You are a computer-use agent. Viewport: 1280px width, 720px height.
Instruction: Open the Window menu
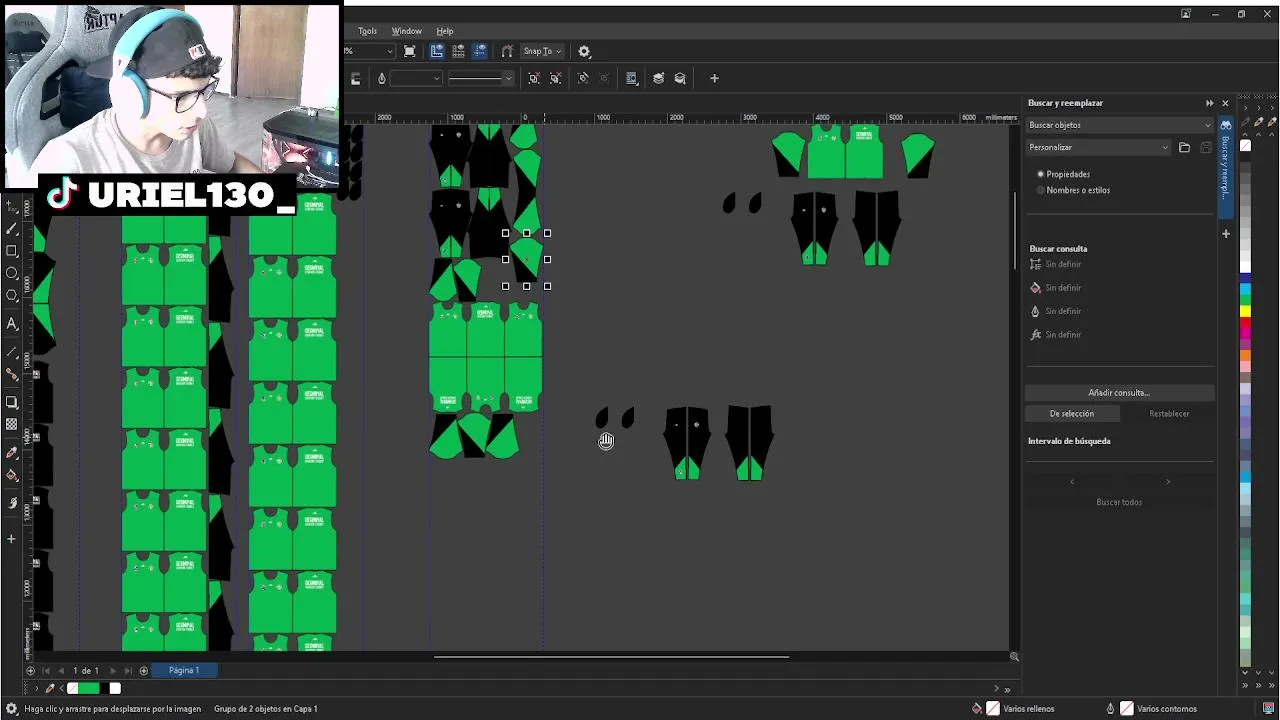406,31
